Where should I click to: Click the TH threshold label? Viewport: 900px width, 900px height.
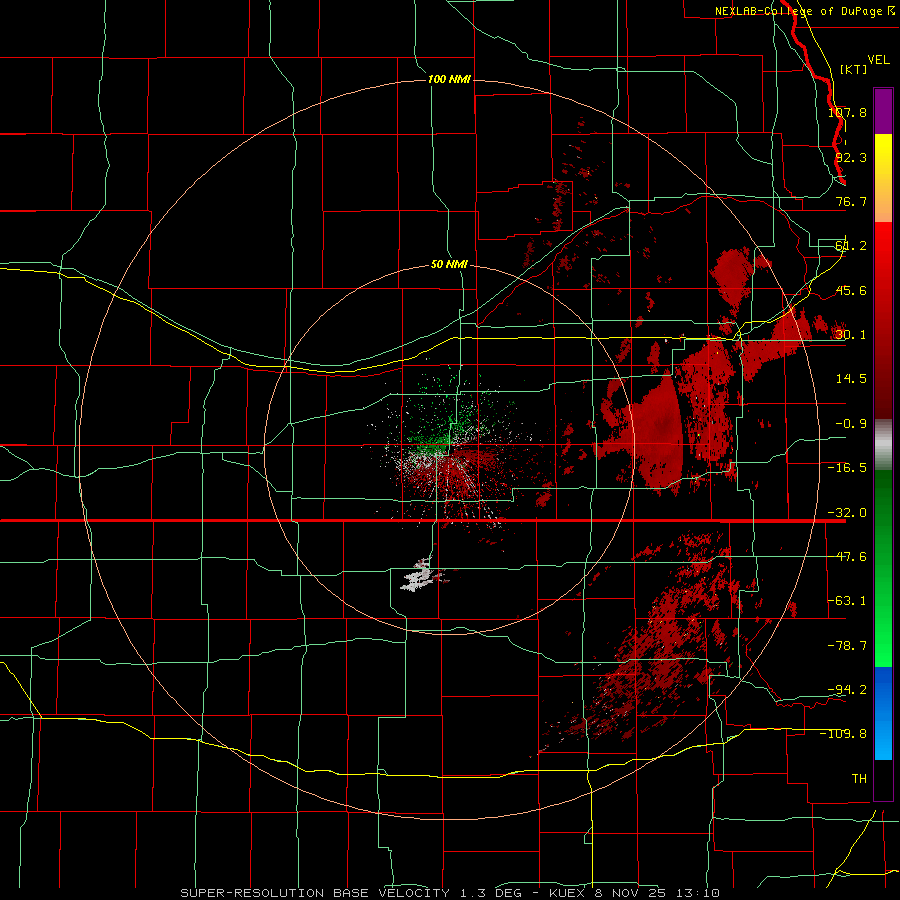pyautogui.click(x=859, y=778)
